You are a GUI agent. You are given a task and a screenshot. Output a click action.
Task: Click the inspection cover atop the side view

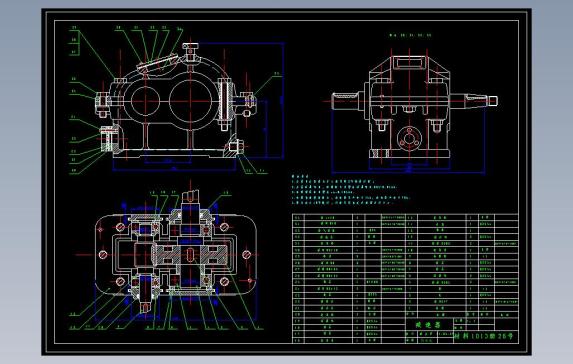[409, 62]
